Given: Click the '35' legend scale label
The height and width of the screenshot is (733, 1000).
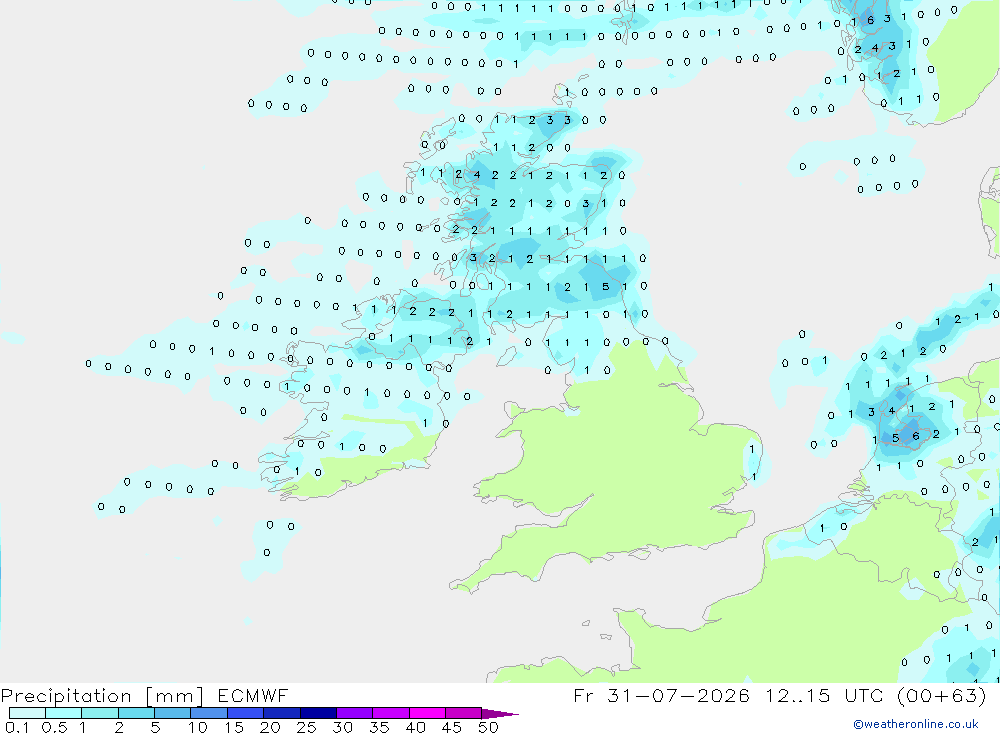Looking at the screenshot, I should tap(379, 727).
